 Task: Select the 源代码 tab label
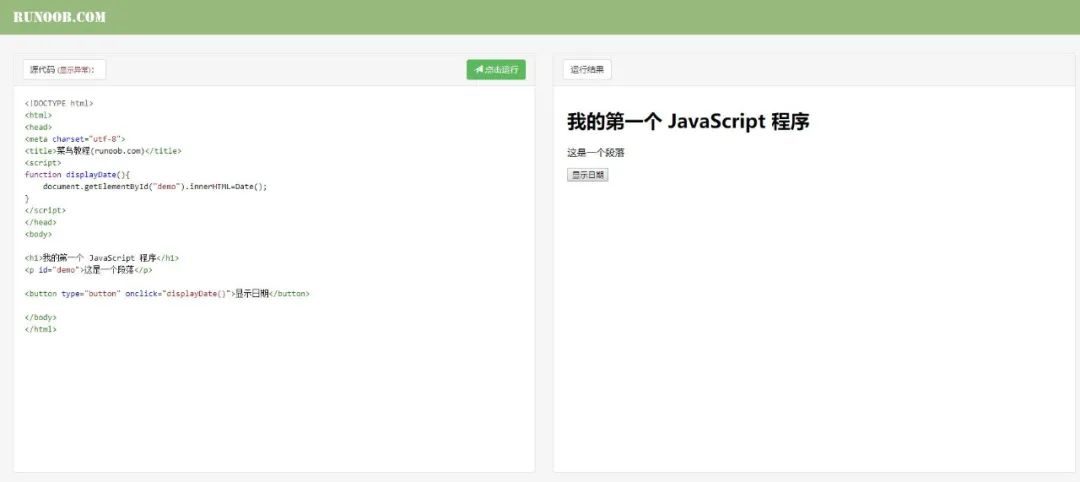[x=43, y=70]
